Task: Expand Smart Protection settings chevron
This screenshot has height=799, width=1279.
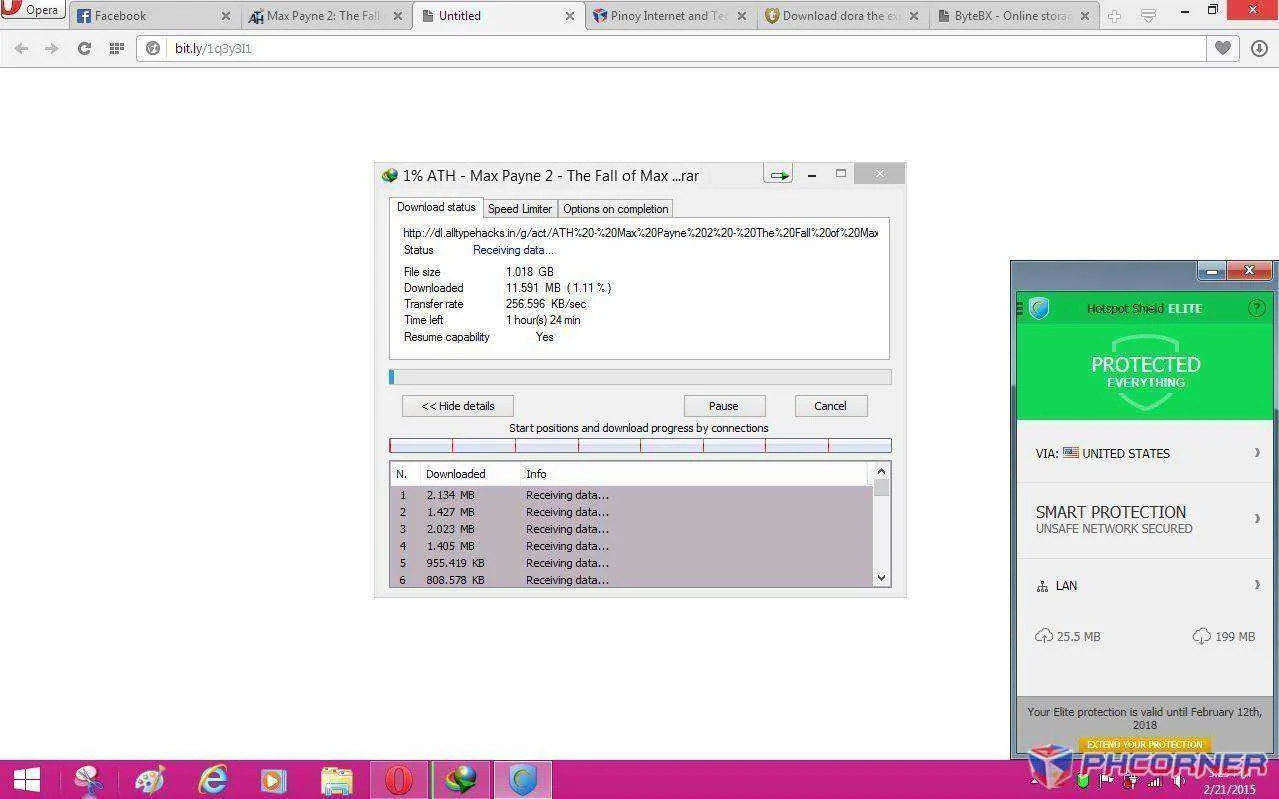Action: [x=1257, y=518]
